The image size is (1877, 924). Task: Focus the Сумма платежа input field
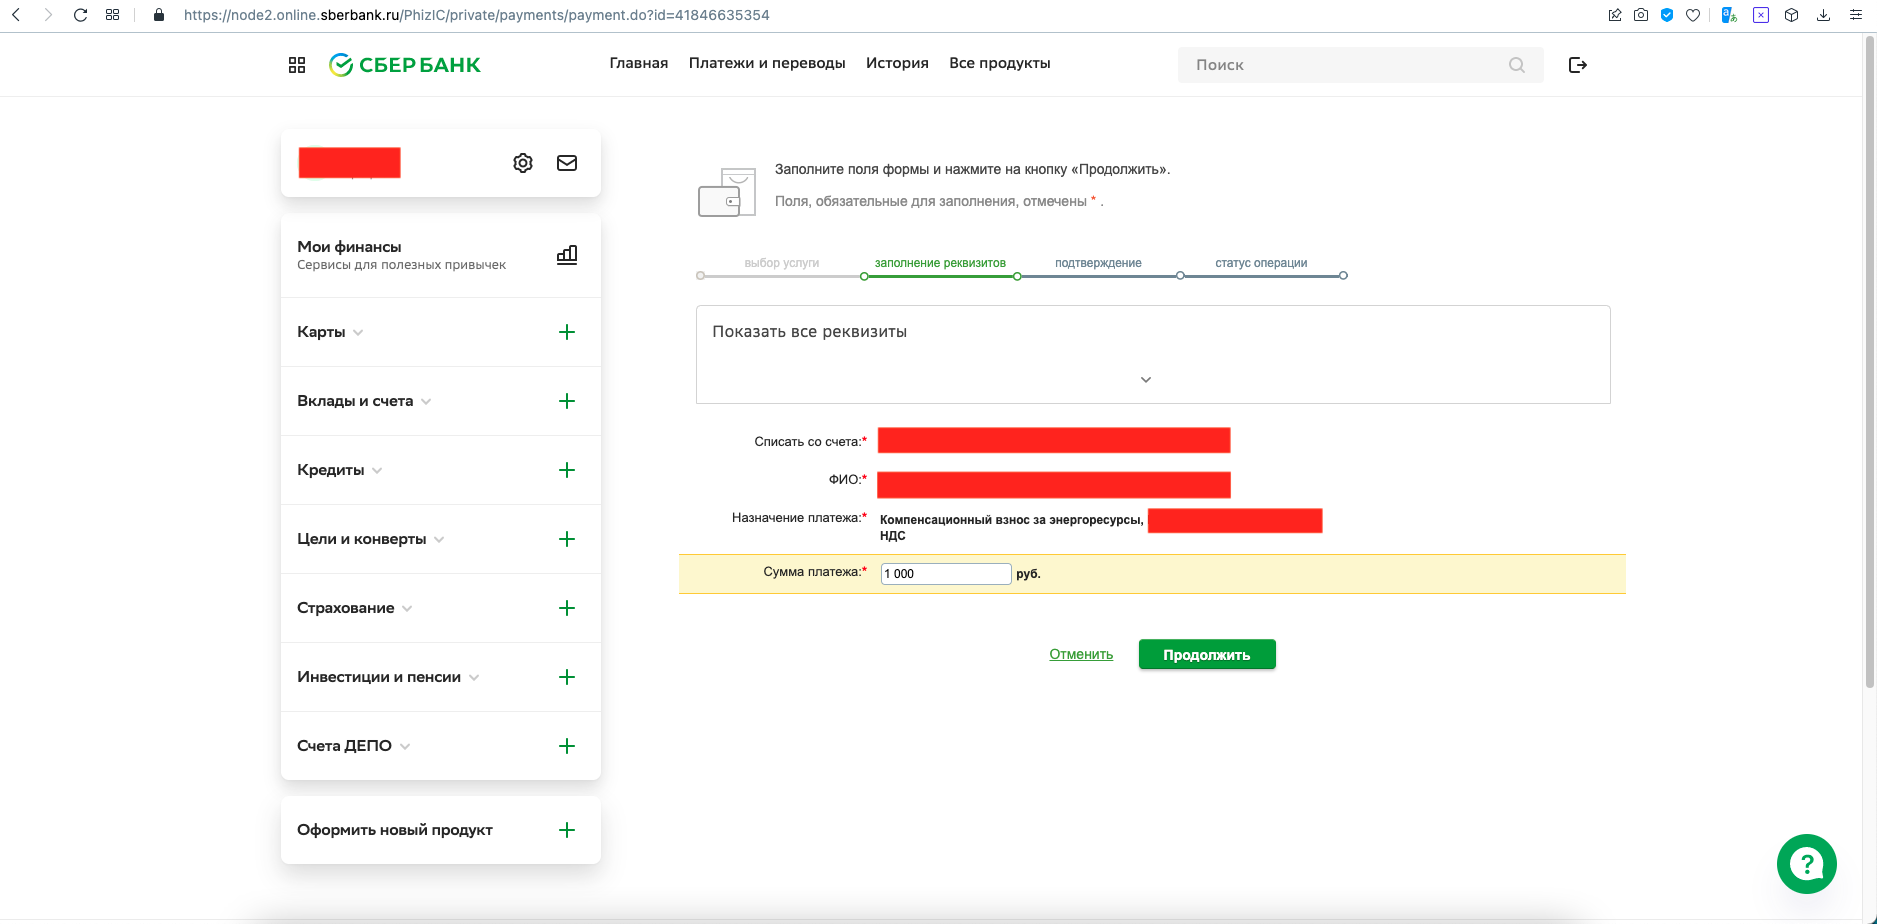click(x=946, y=574)
